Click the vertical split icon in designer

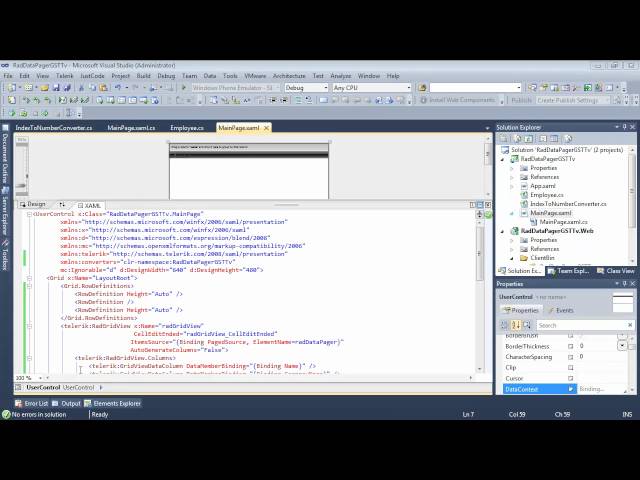pyautogui.click(x=473, y=205)
